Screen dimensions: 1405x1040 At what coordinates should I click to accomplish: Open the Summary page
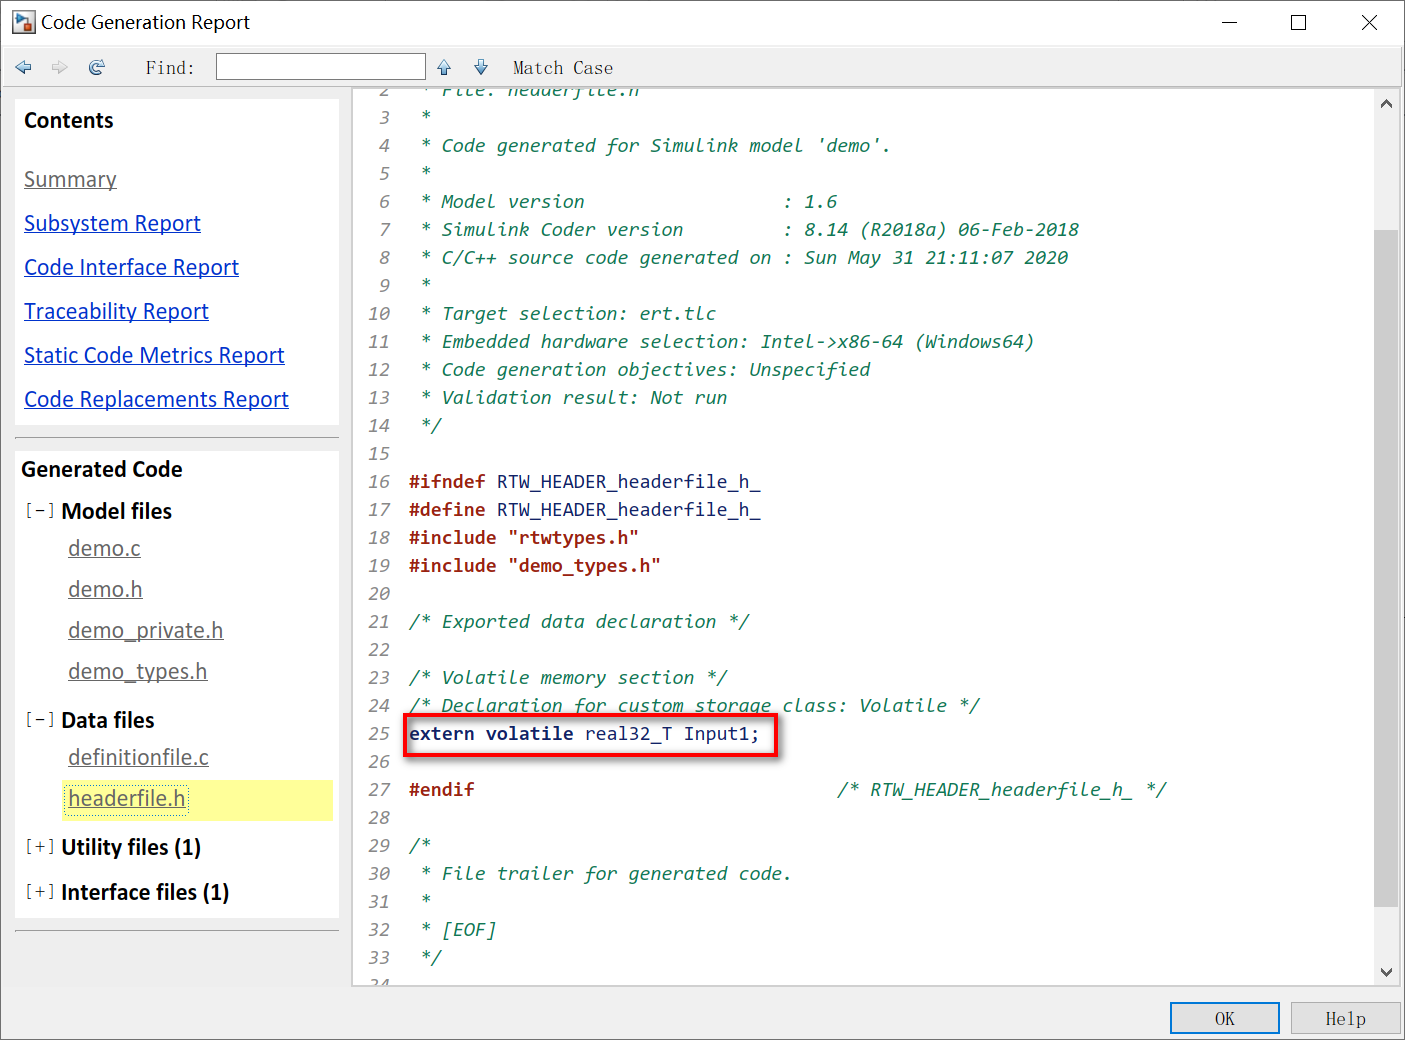pyautogui.click(x=70, y=180)
